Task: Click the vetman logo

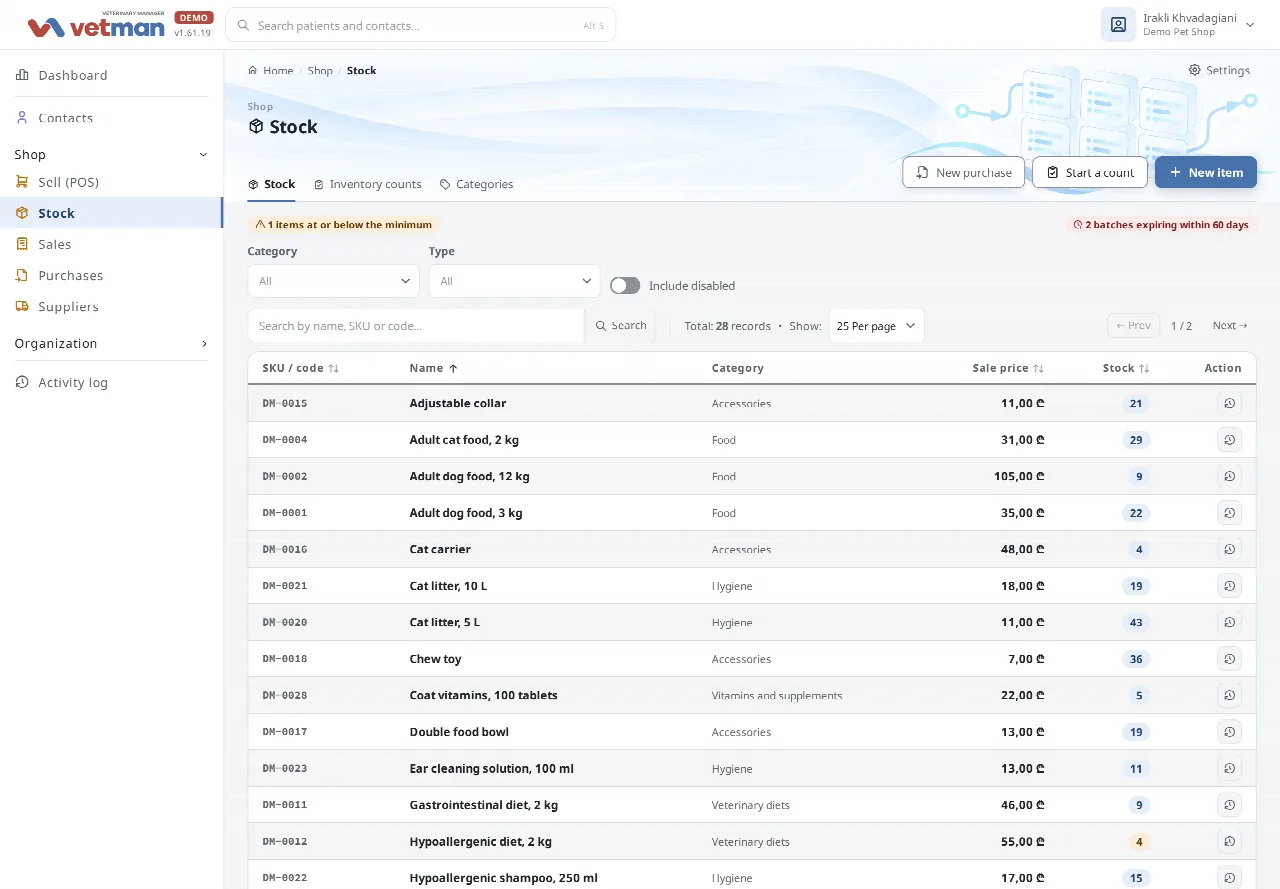Action: click(96, 26)
